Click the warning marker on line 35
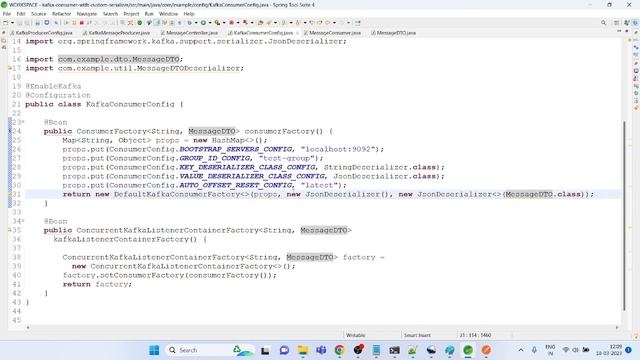Image resolution: width=640 pixels, height=360 pixels. tap(10, 230)
